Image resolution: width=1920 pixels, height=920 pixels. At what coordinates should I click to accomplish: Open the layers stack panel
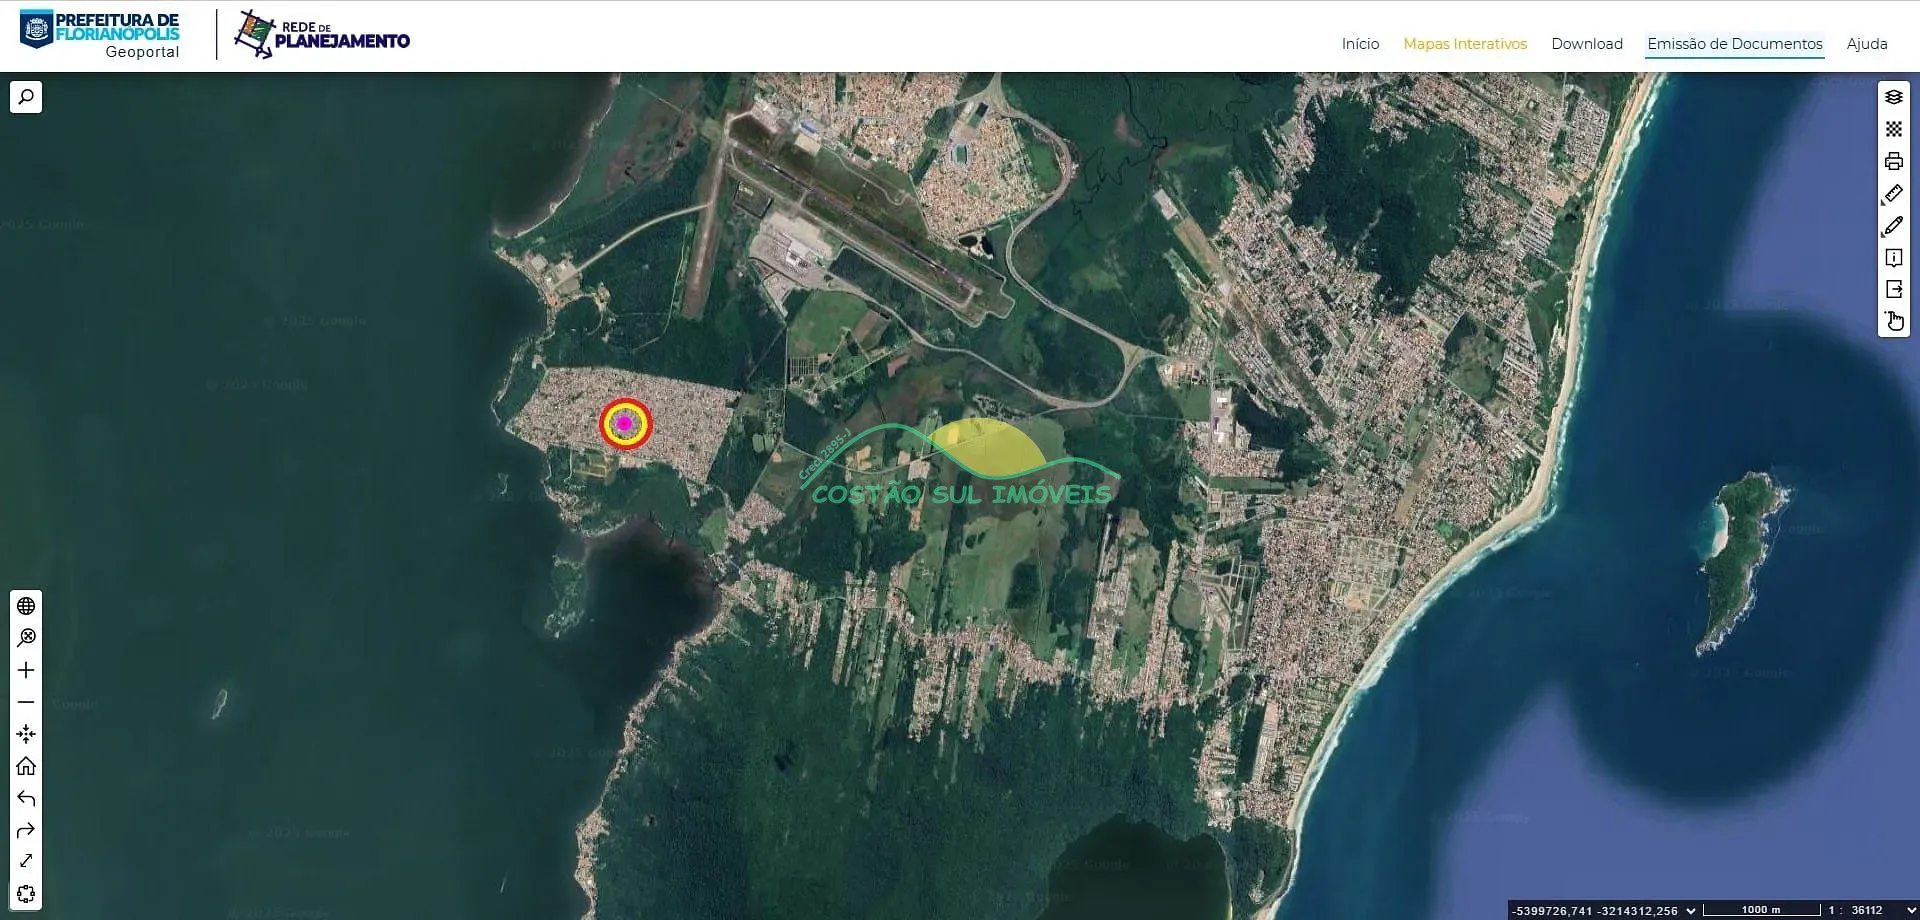pos(1893,97)
